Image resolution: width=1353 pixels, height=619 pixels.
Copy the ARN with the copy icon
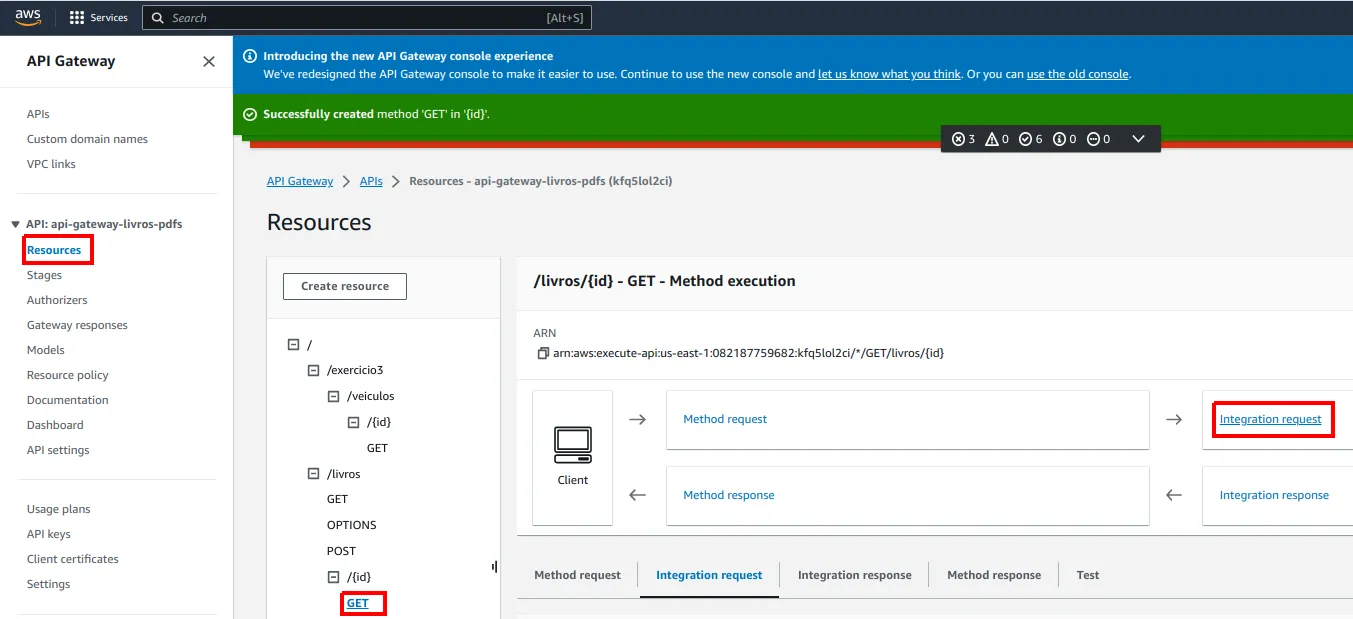coord(543,353)
